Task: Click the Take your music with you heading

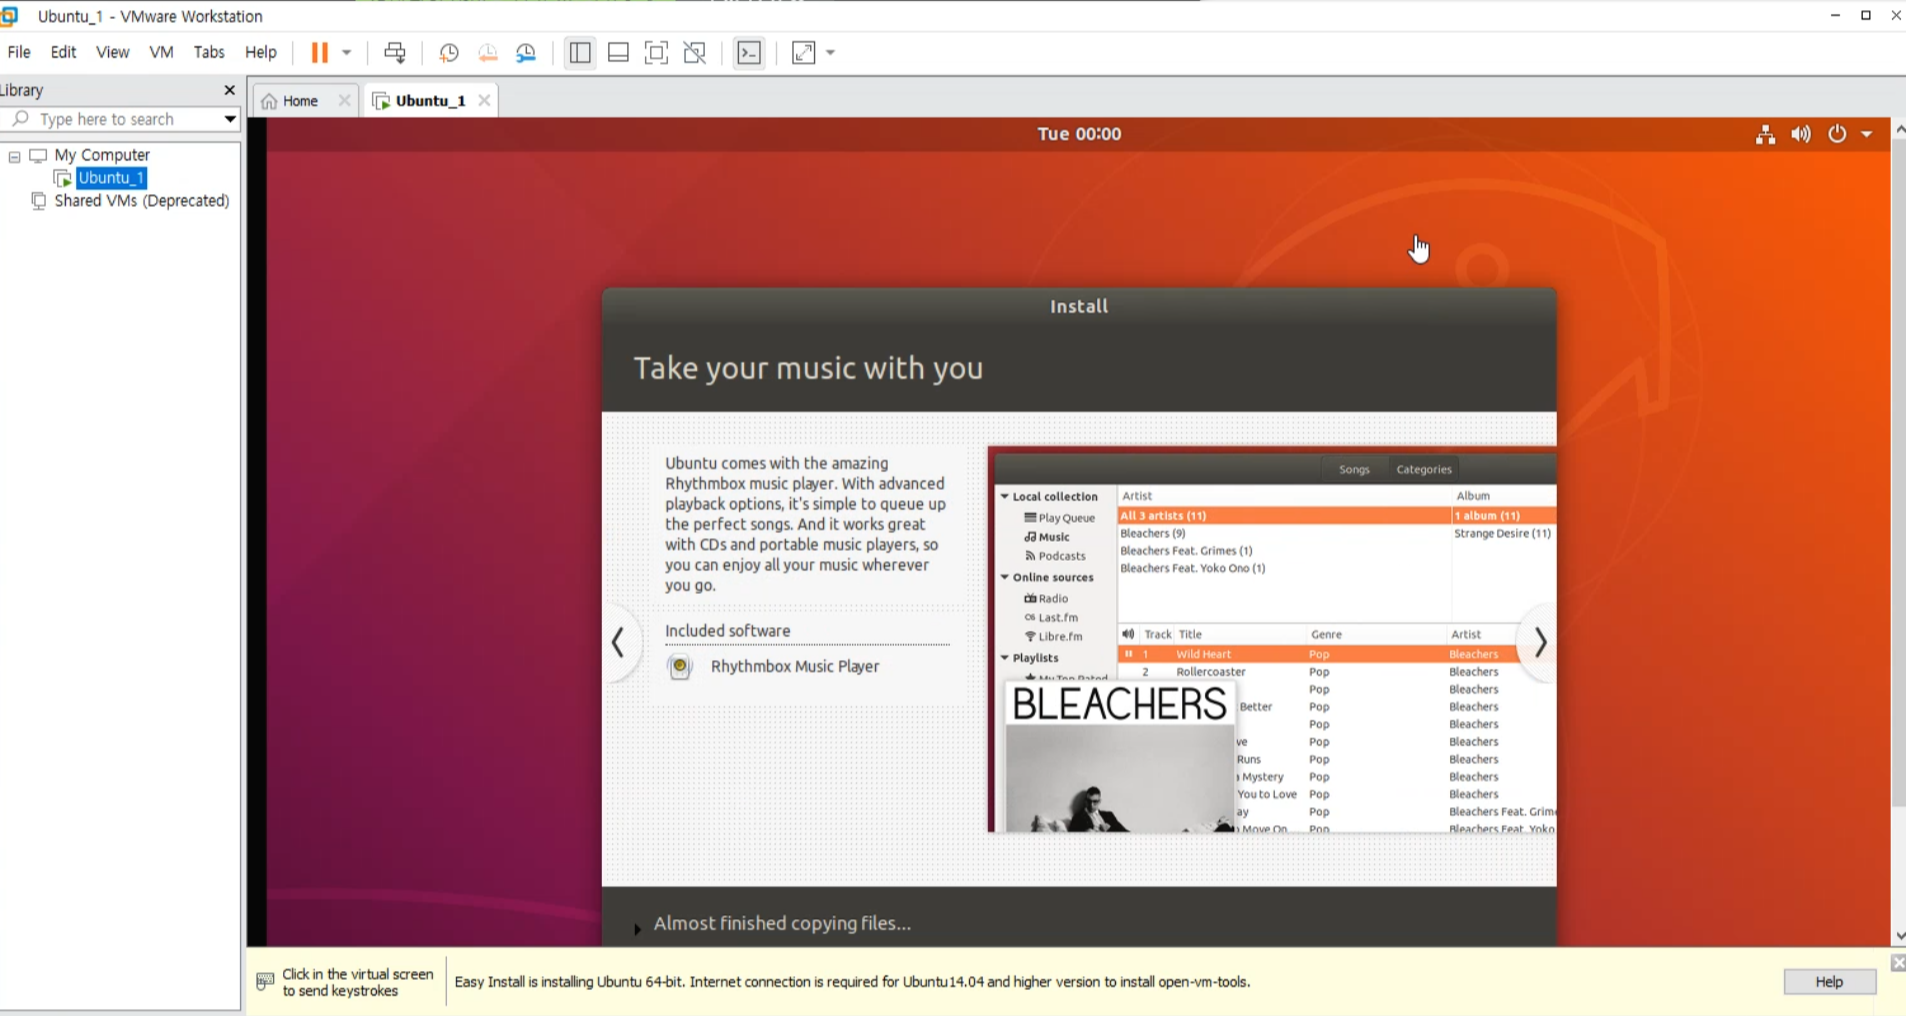Action: click(809, 369)
